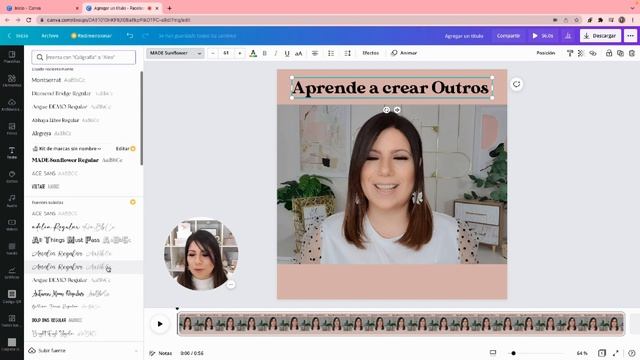This screenshot has height=360, width=640.
Task: Open the Audio sidebar panel
Action: pyautogui.click(x=12, y=200)
